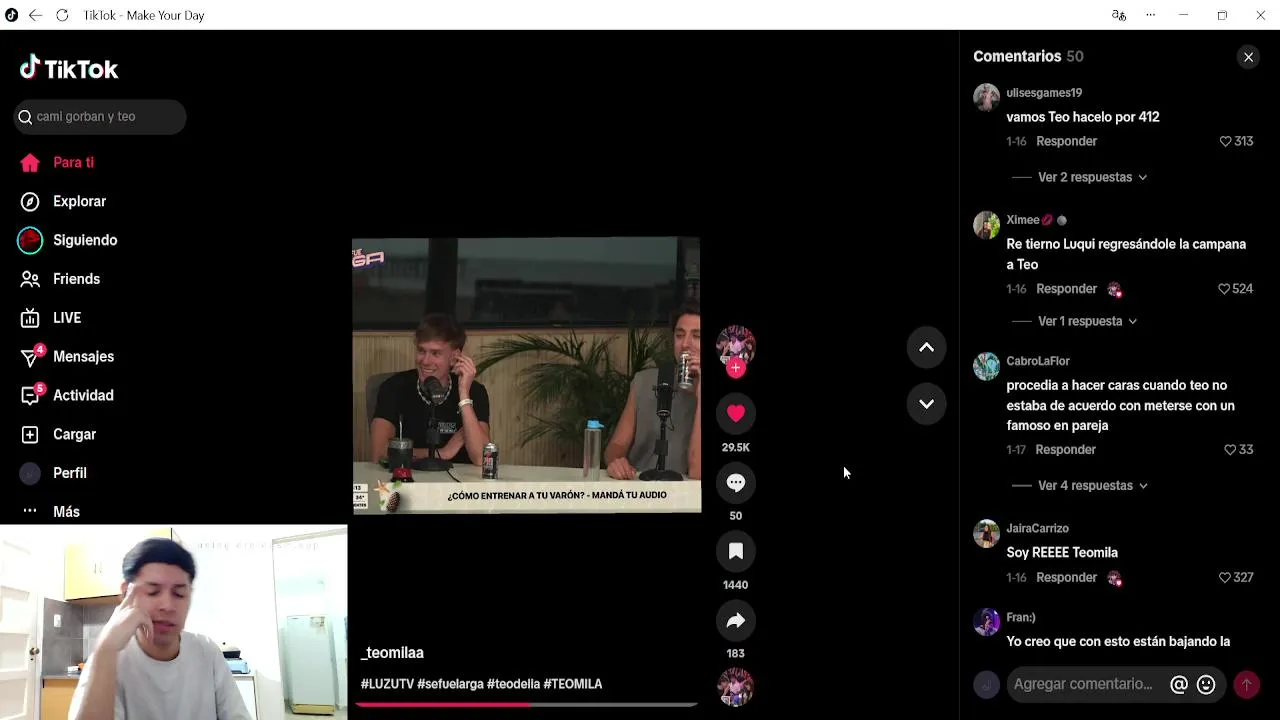
Task: Click the @ mention icon
Action: click(x=1179, y=685)
